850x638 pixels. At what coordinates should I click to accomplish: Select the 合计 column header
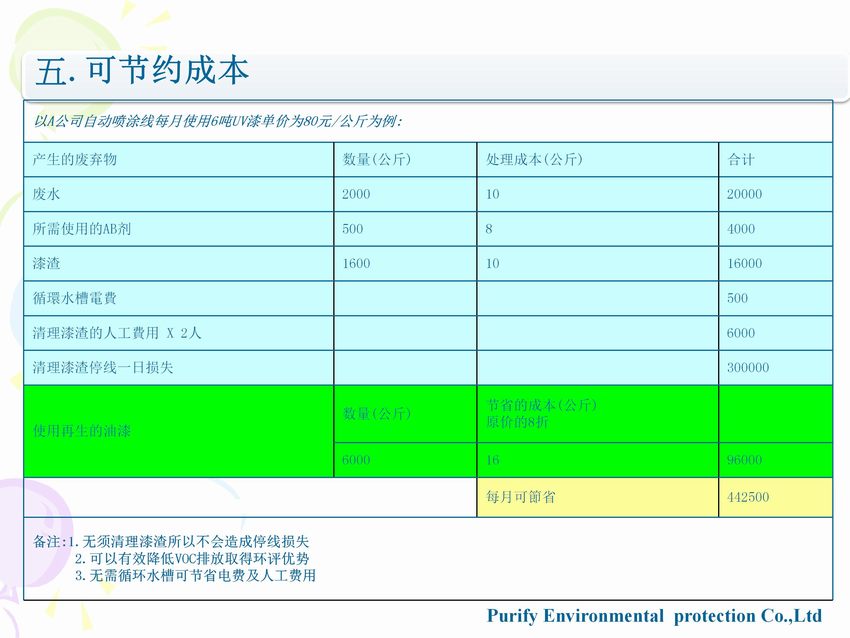click(741, 160)
